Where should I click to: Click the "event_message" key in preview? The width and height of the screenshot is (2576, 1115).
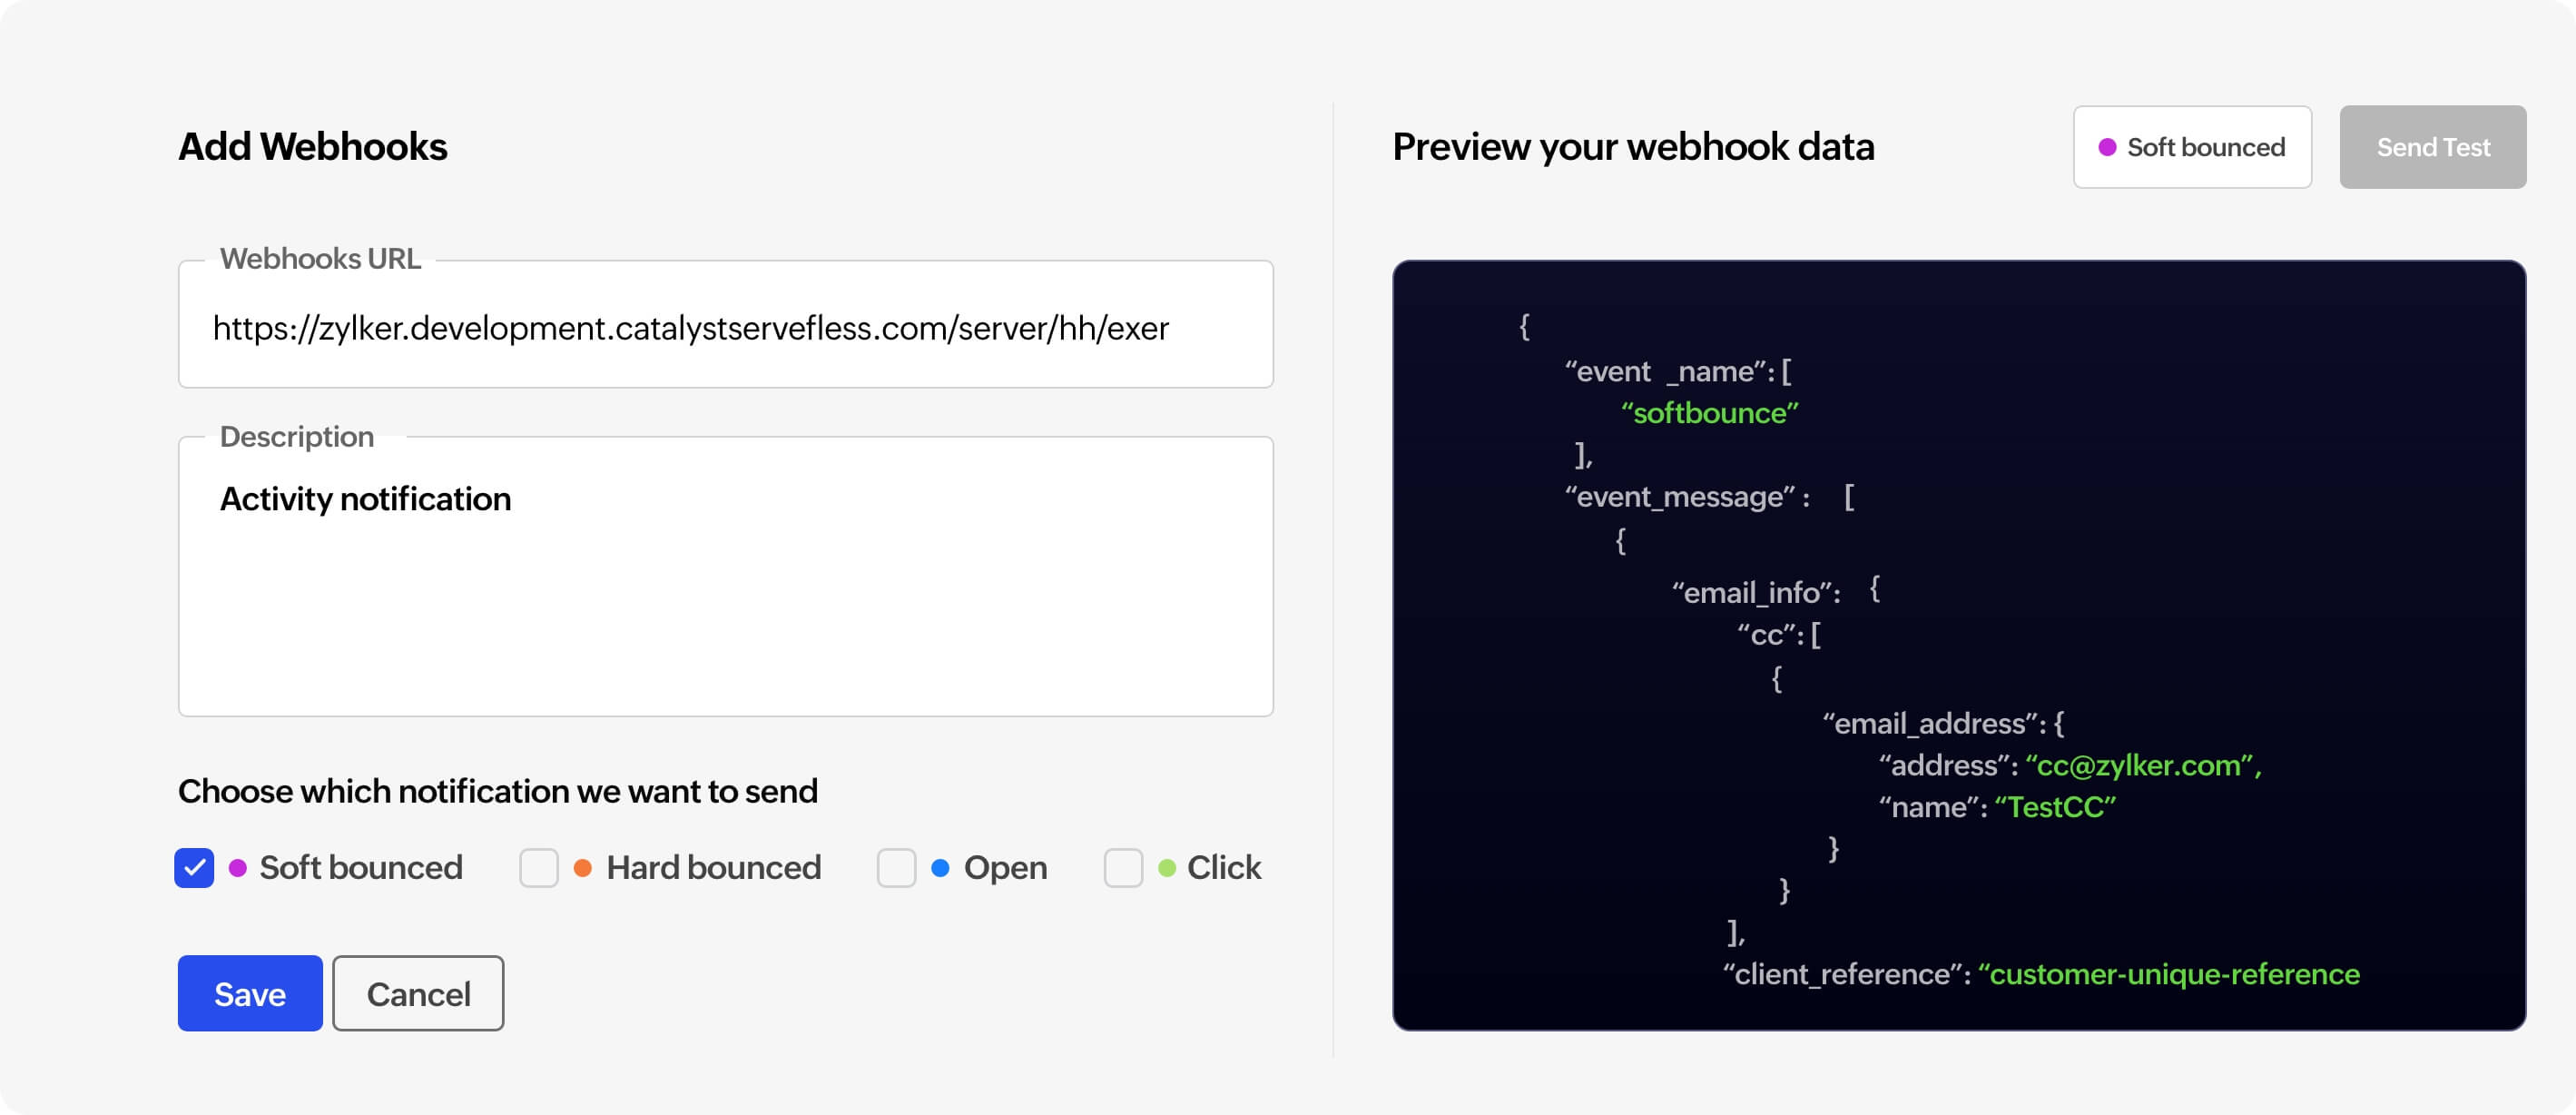point(1680,497)
